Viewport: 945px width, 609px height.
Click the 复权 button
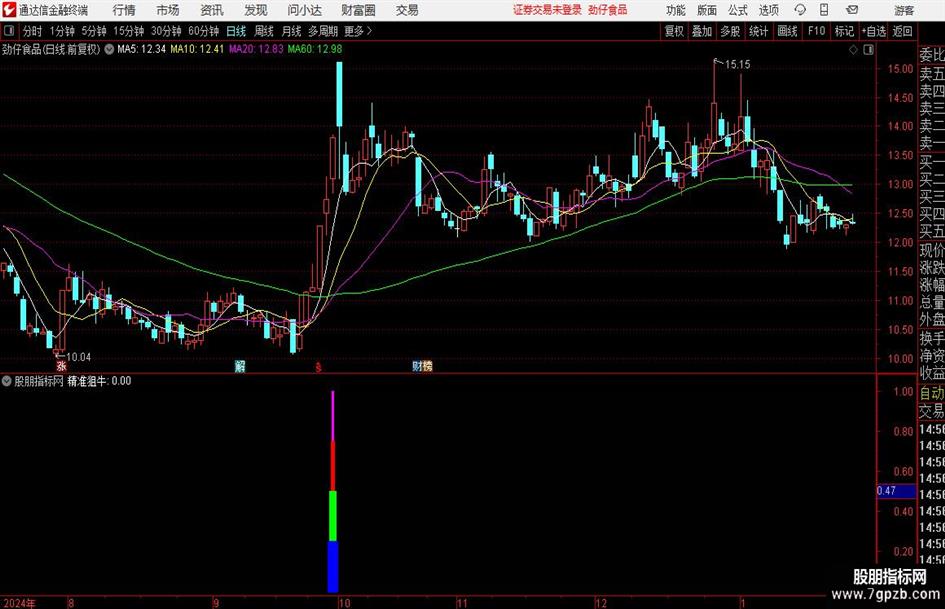pos(674,31)
